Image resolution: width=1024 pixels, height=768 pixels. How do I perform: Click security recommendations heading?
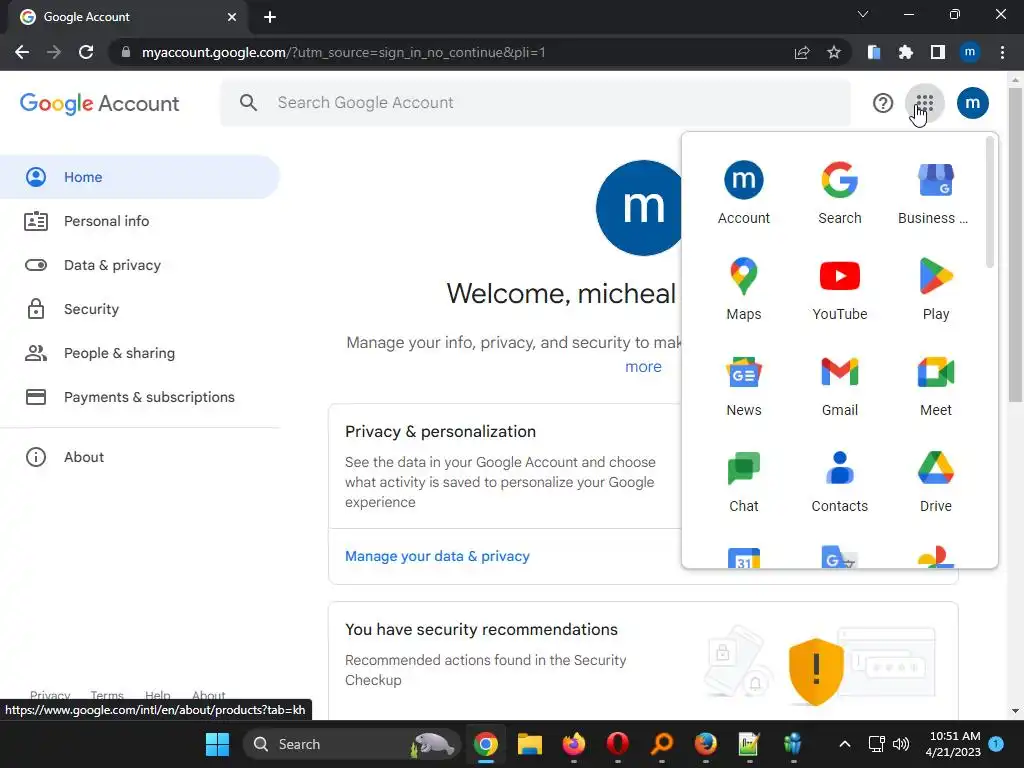(481, 629)
